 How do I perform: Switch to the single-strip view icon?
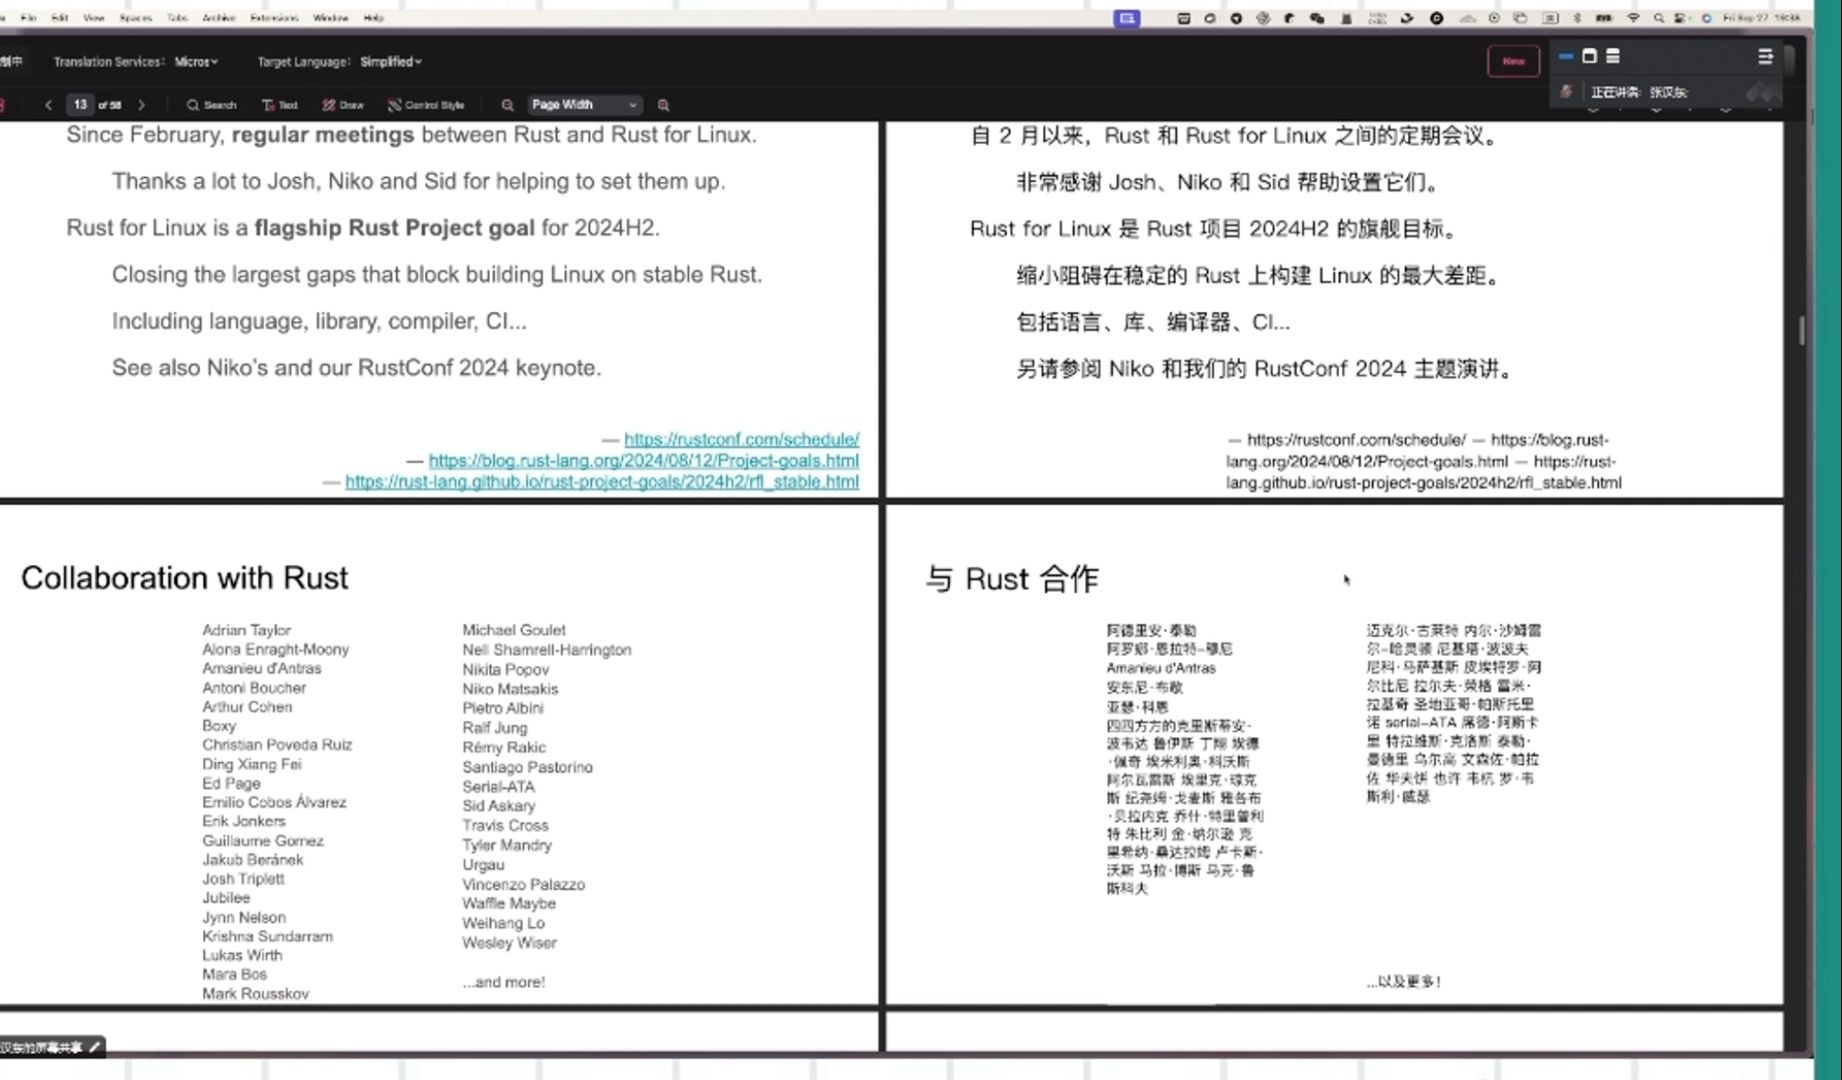coord(1566,56)
